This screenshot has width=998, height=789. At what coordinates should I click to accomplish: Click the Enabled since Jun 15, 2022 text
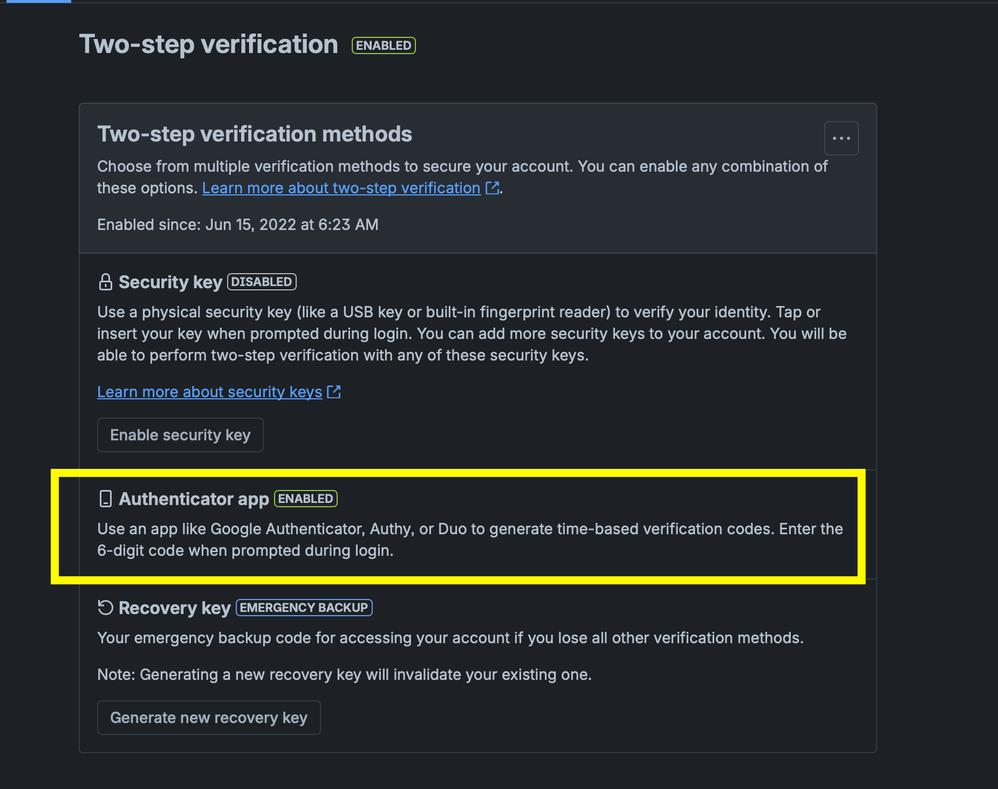pyautogui.click(x=237, y=225)
